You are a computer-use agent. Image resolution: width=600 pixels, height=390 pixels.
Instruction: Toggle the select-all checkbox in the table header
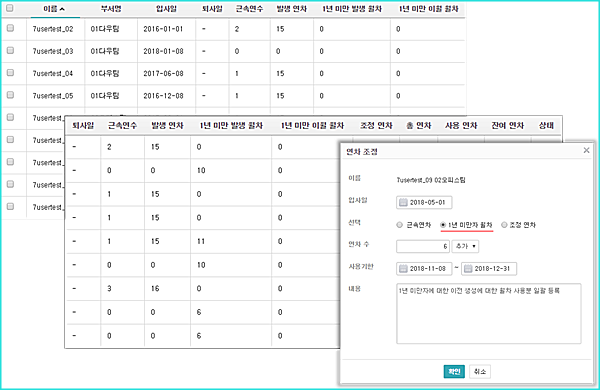(x=10, y=8)
